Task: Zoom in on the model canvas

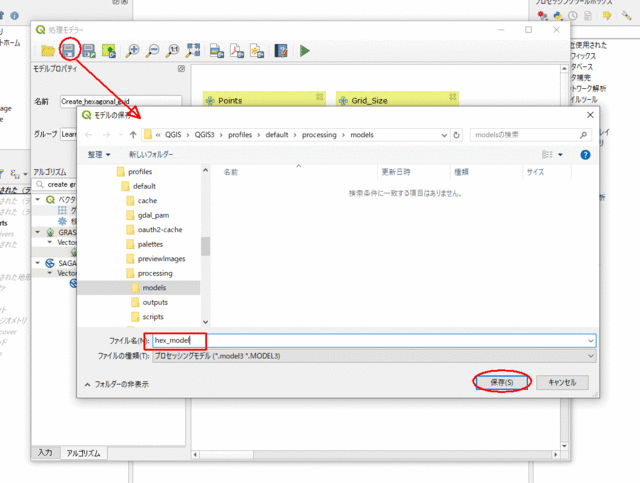Action: click(x=132, y=51)
